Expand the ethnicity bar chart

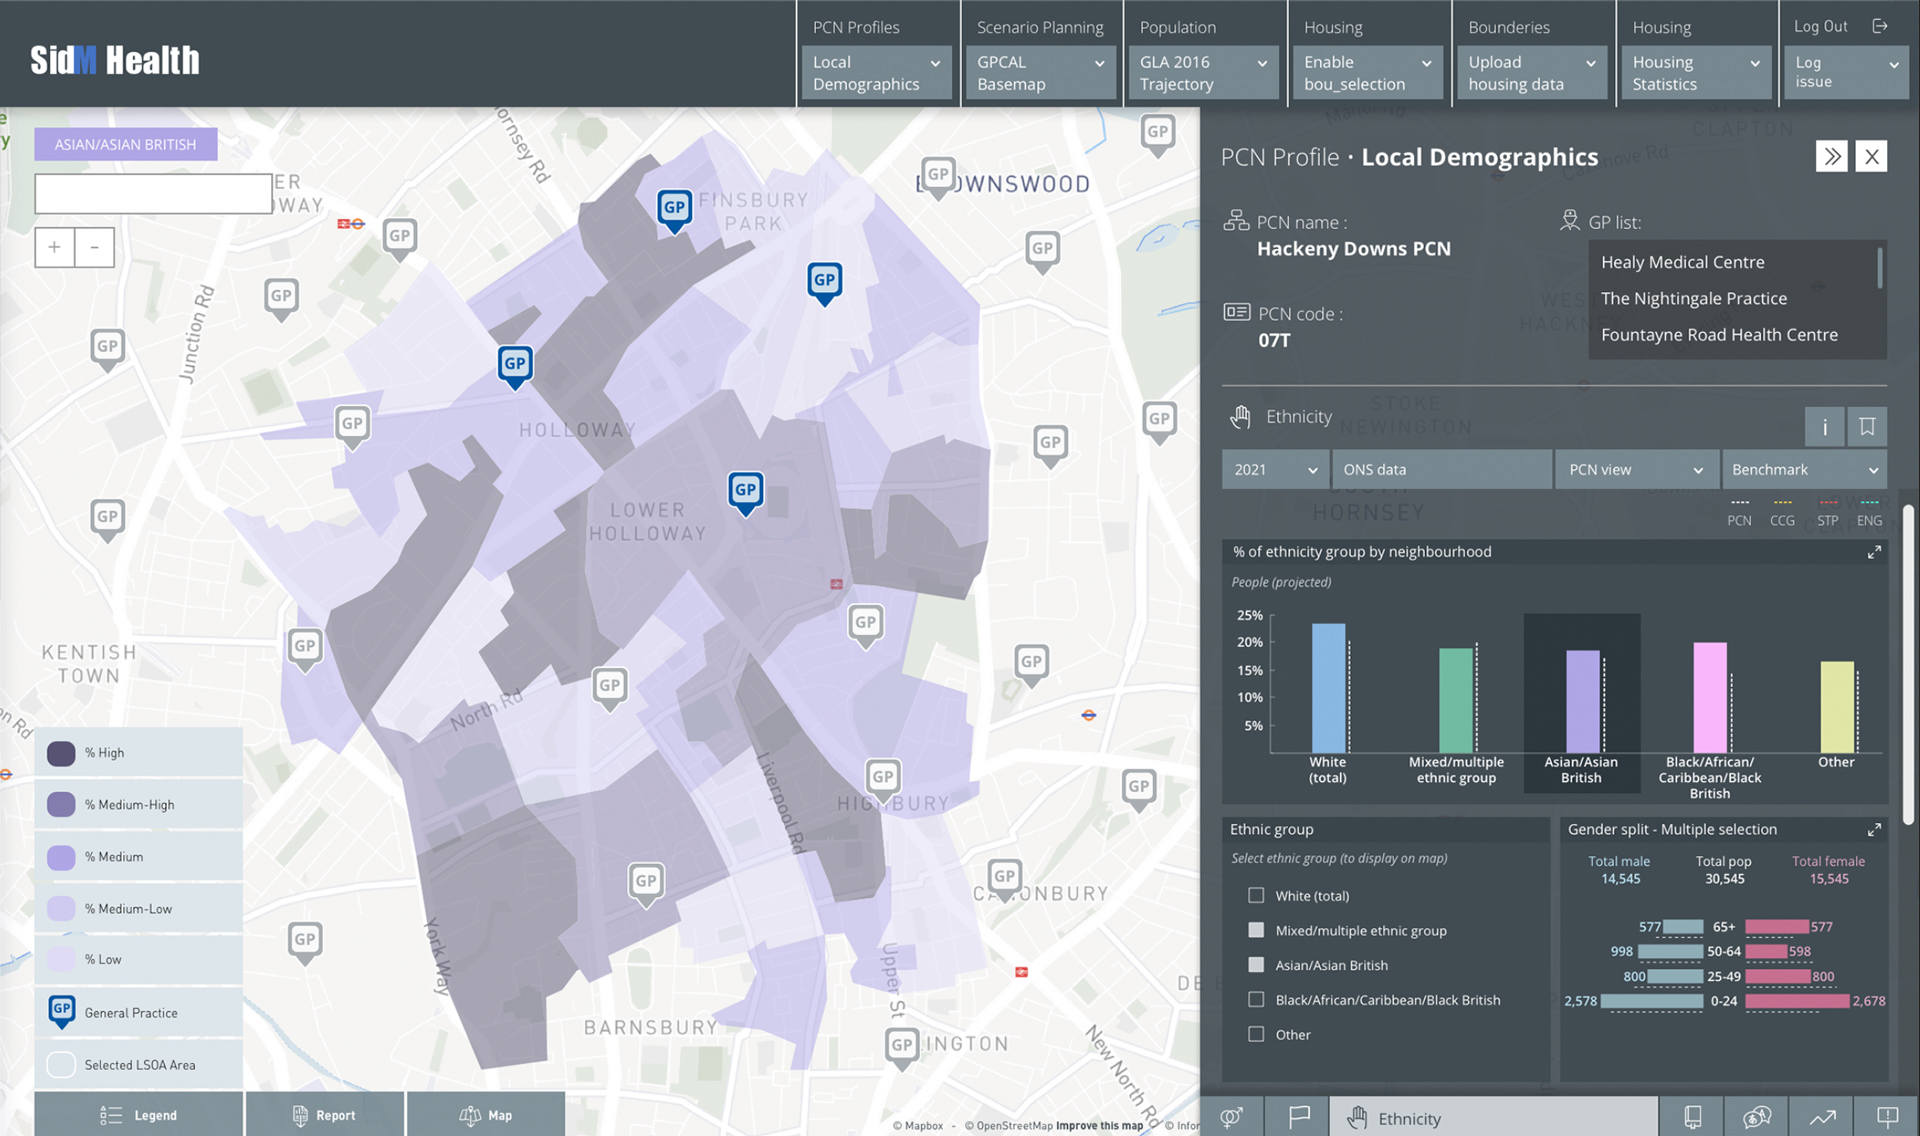click(1874, 552)
